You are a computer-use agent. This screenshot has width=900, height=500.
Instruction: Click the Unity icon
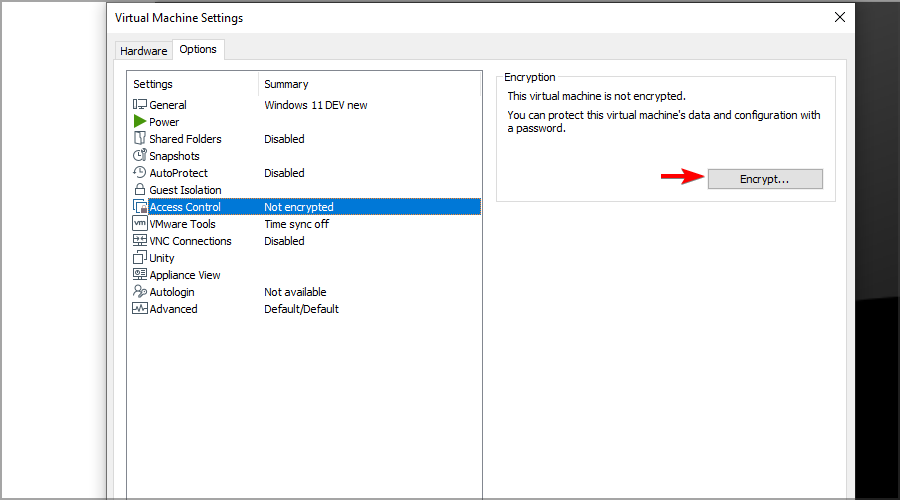(140, 258)
